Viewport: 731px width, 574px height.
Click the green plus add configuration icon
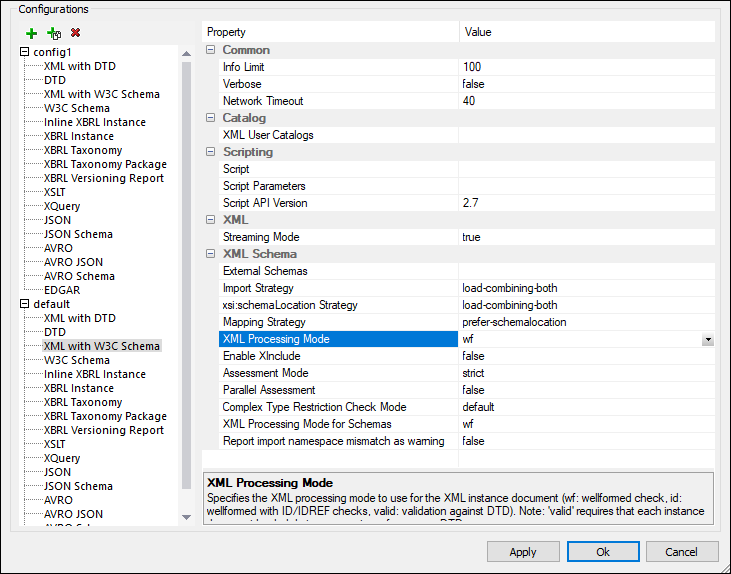tap(32, 33)
